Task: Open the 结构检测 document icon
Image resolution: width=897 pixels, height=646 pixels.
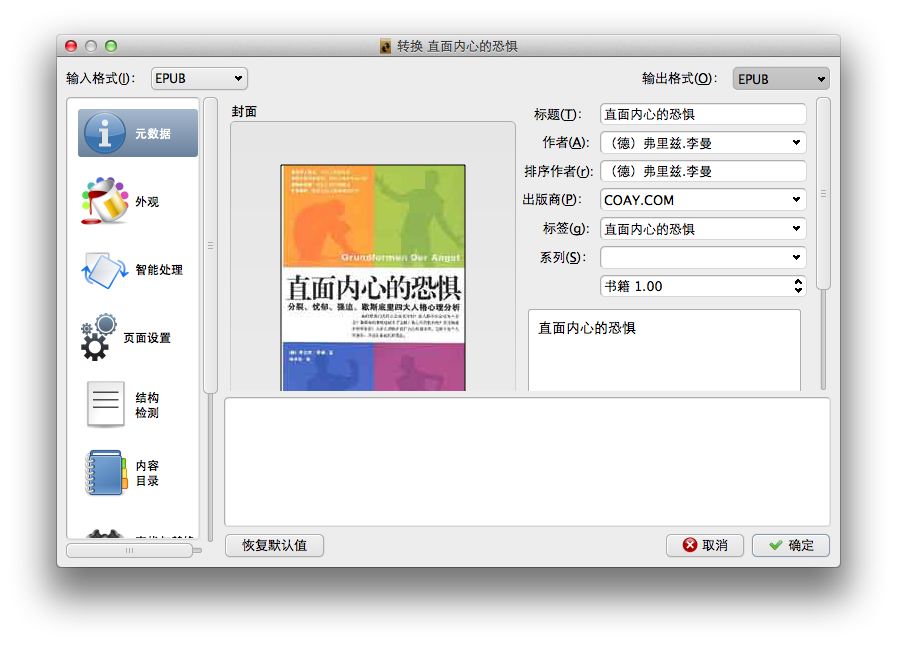Action: [x=105, y=405]
